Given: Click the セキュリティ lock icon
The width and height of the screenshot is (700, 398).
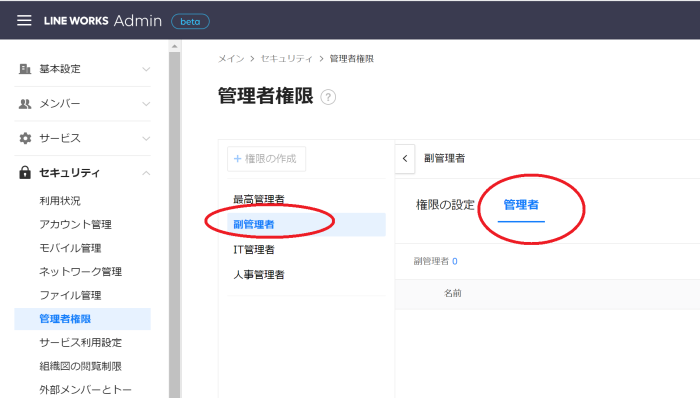Looking at the screenshot, I should [x=25, y=173].
